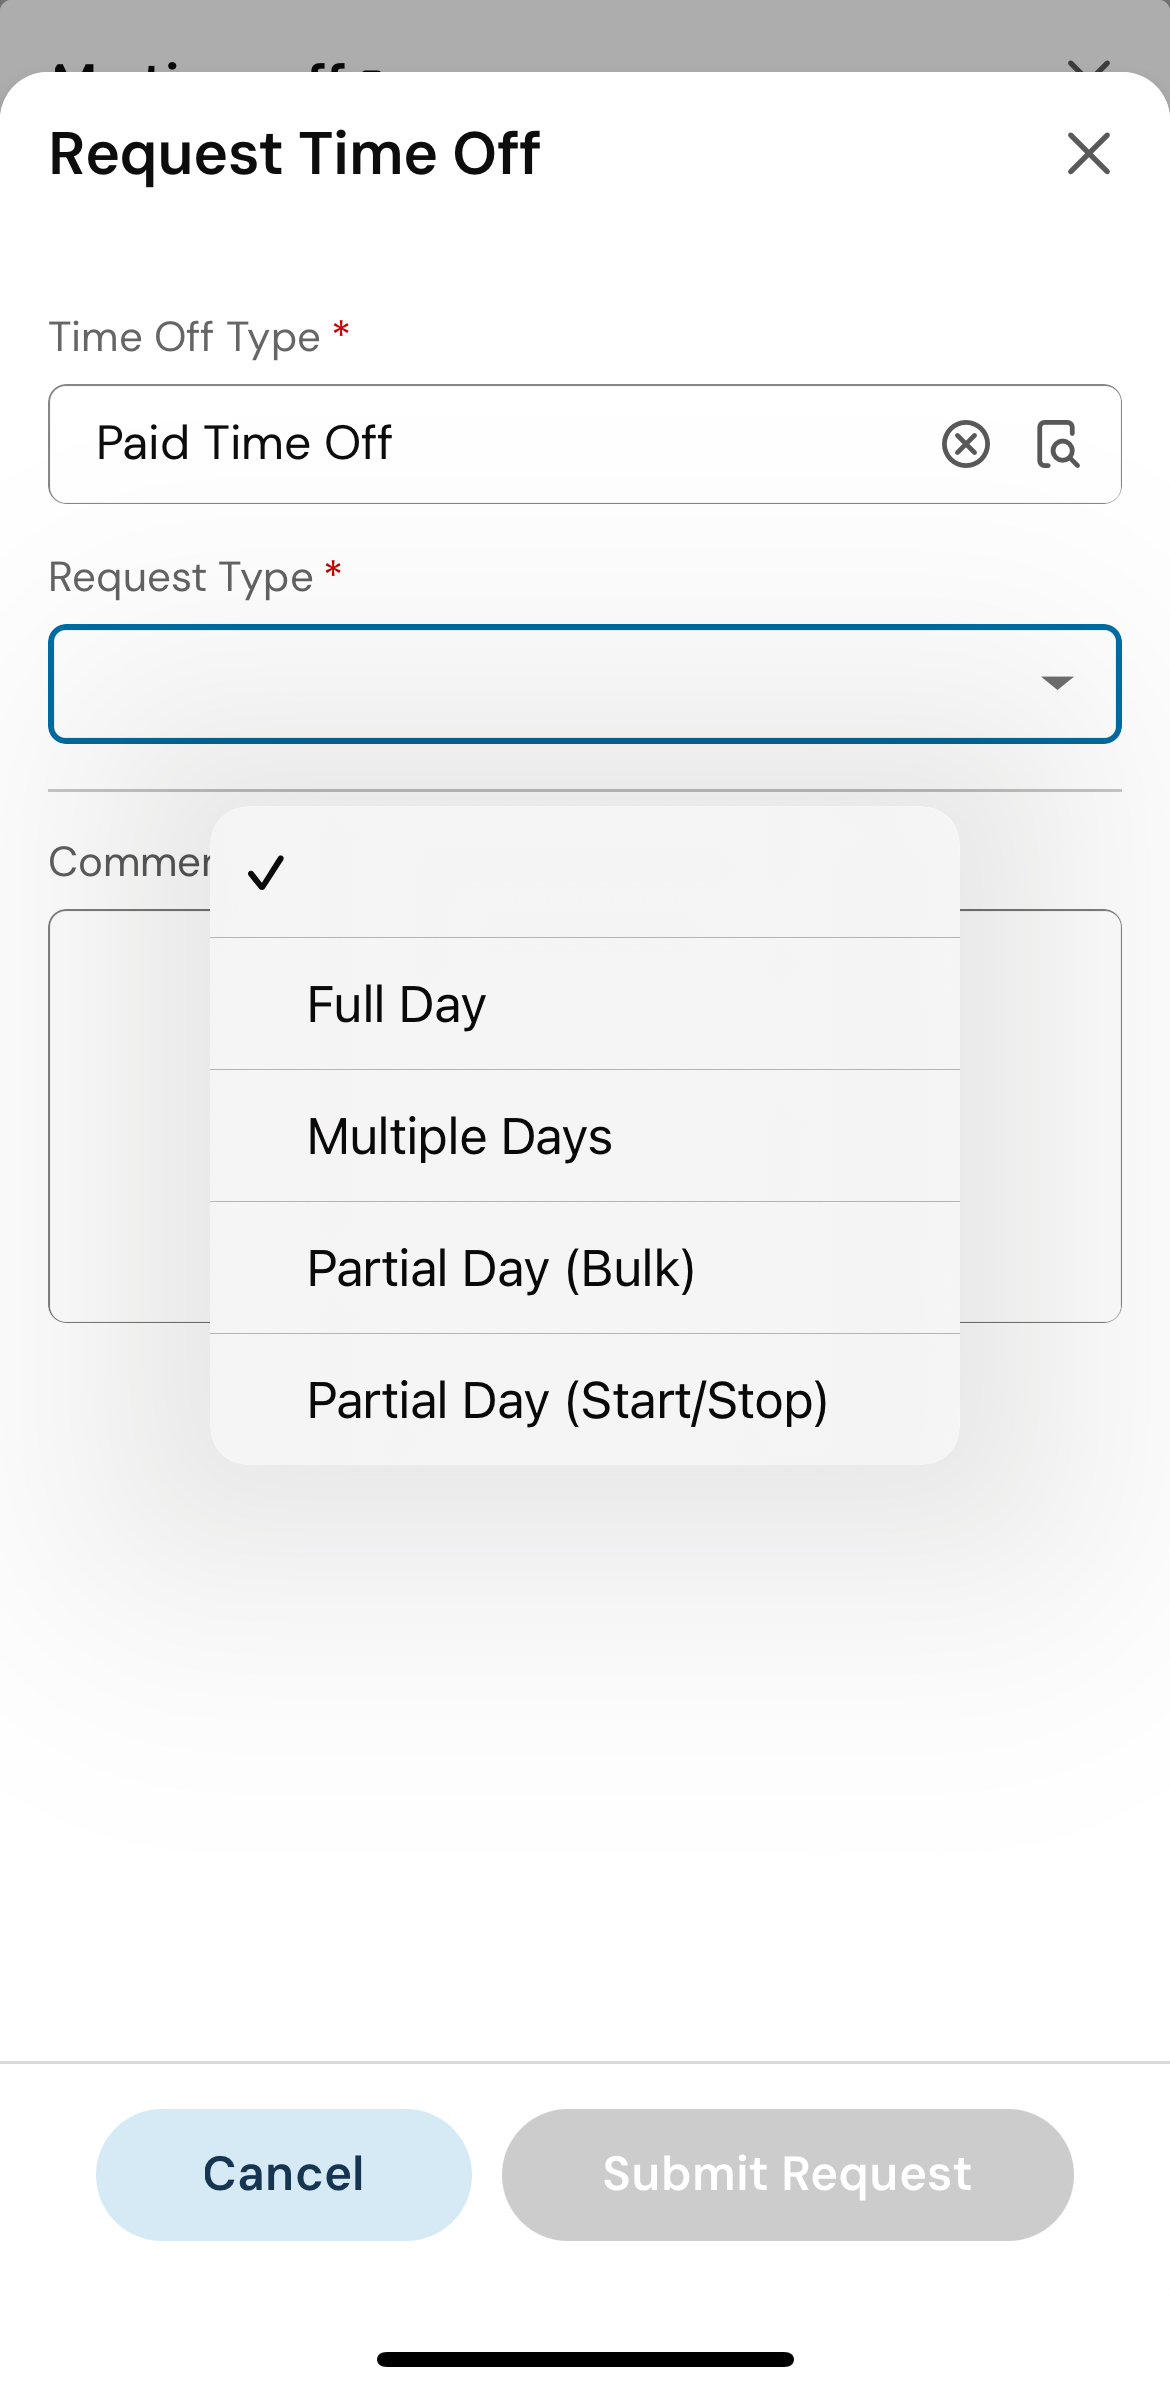
Task: Open the Time Off Type lookup search
Action: click(1057, 444)
